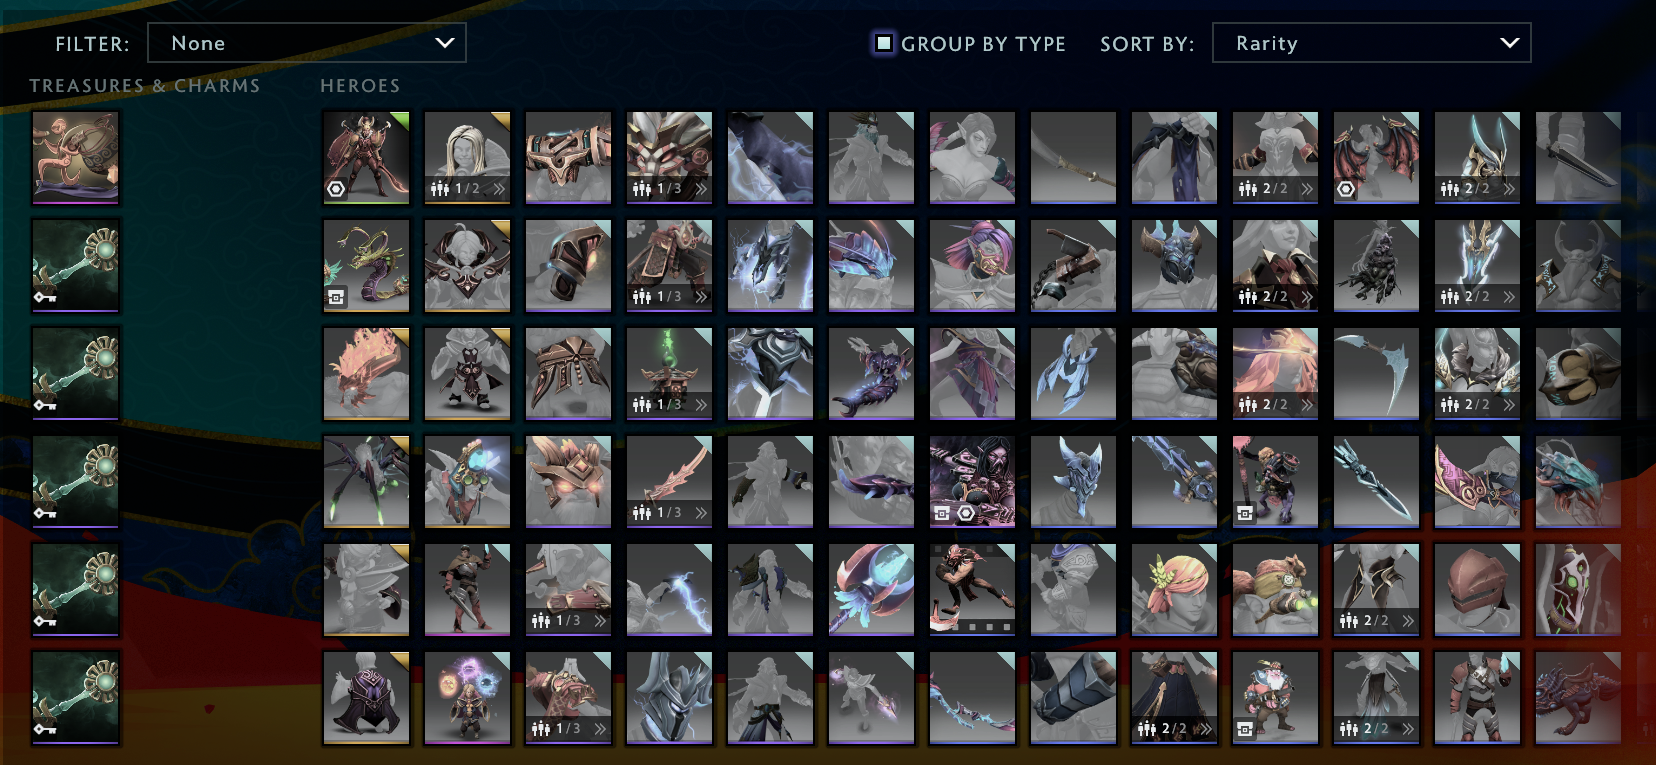The height and width of the screenshot is (765, 1656).
Task: Select the white-bearded dwarf in pink item
Action: coord(1275,697)
